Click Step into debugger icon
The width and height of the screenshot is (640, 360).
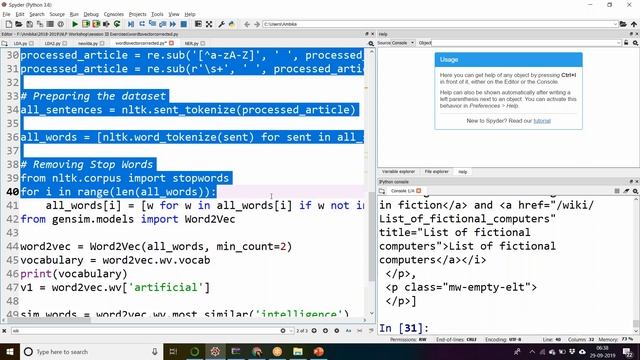coord(152,24)
